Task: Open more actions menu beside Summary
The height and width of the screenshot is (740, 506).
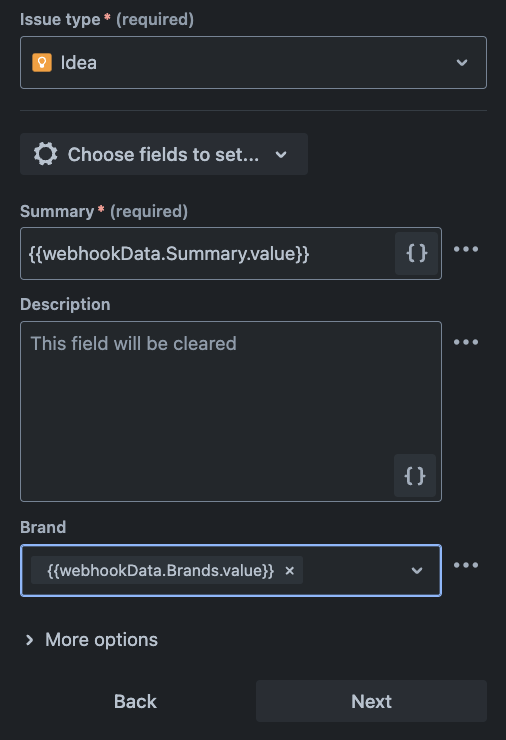Action: pos(466,249)
